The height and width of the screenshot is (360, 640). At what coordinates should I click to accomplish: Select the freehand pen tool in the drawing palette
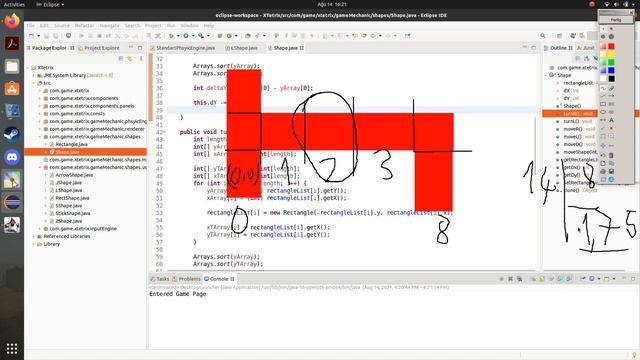pyautogui.click(x=603, y=88)
